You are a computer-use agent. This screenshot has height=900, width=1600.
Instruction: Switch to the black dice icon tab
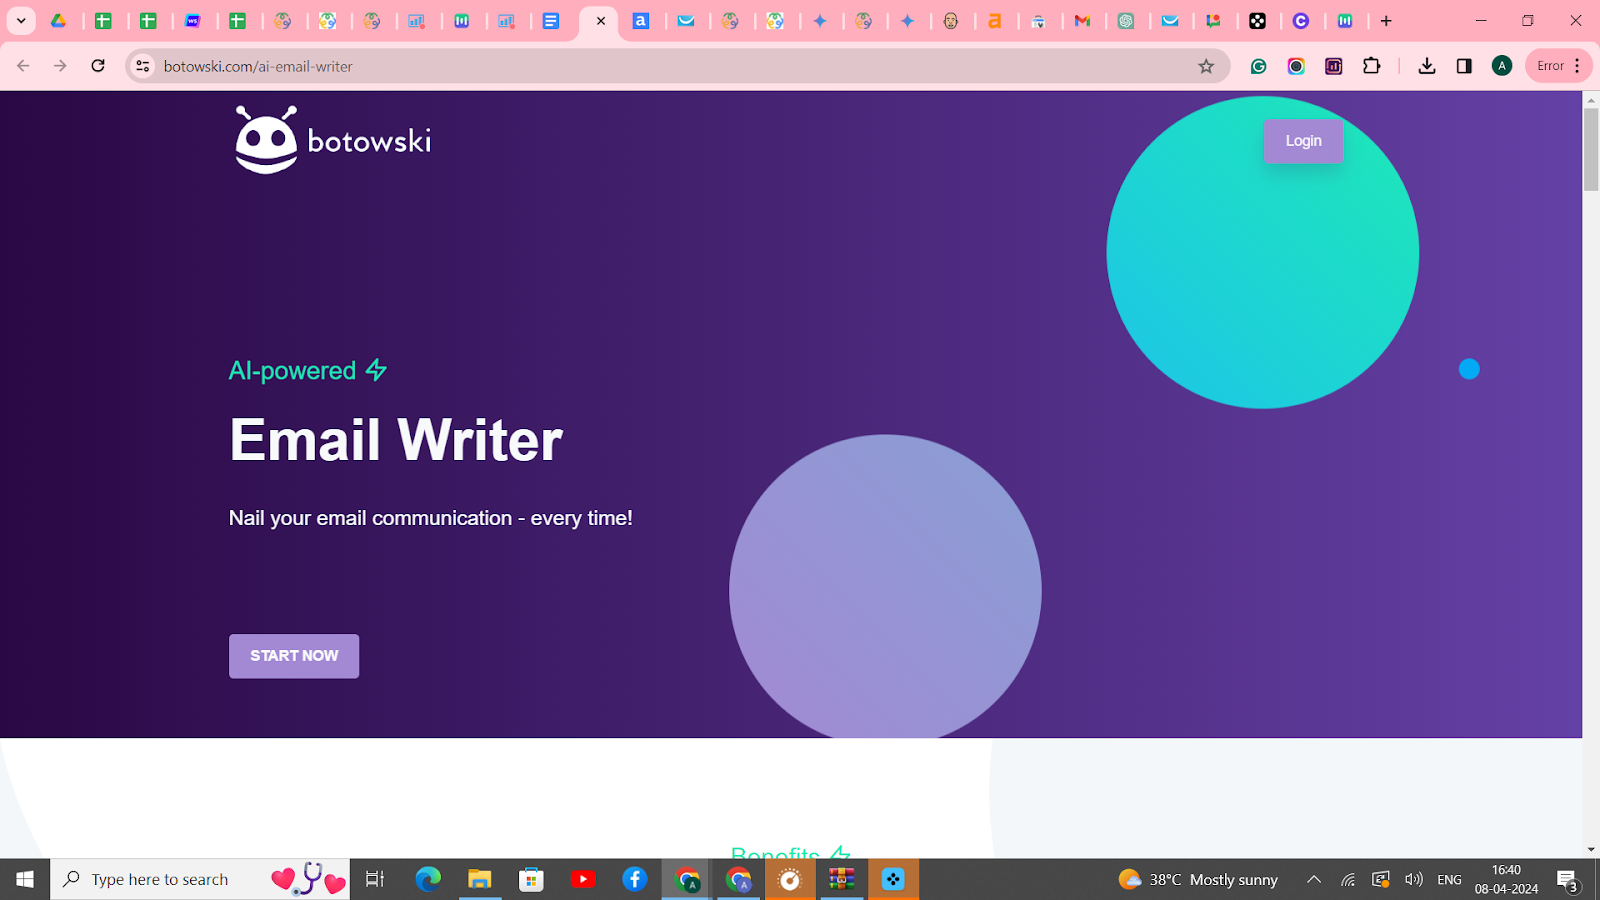click(x=1258, y=21)
